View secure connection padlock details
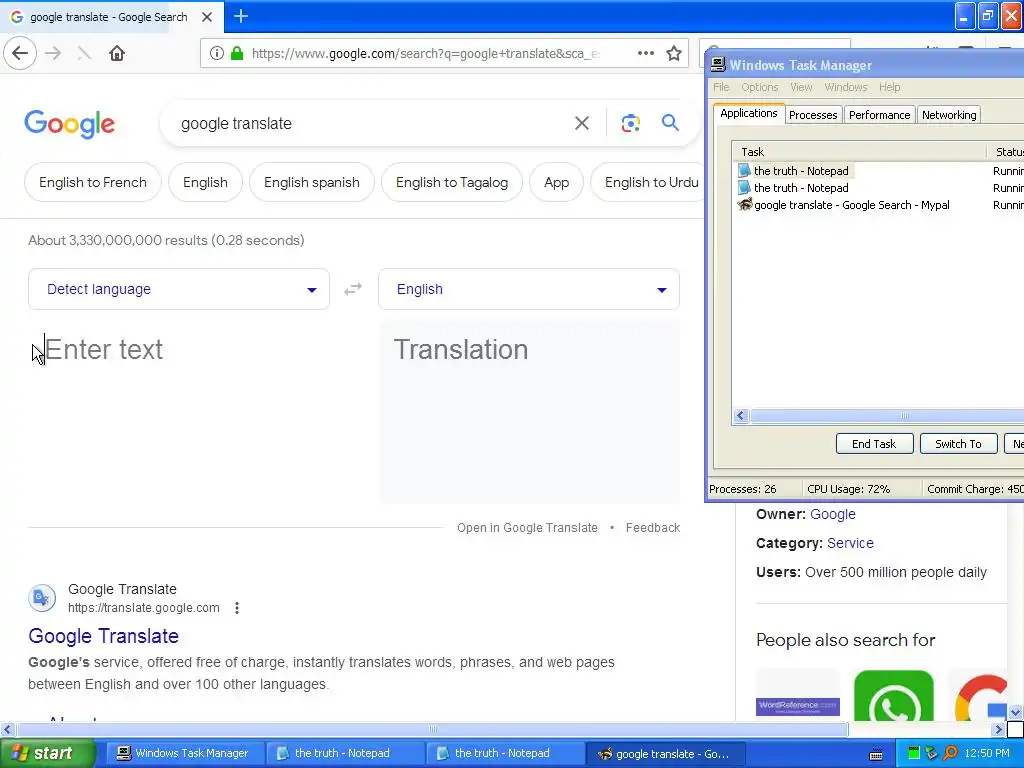This screenshot has height=768, width=1024. (237, 54)
